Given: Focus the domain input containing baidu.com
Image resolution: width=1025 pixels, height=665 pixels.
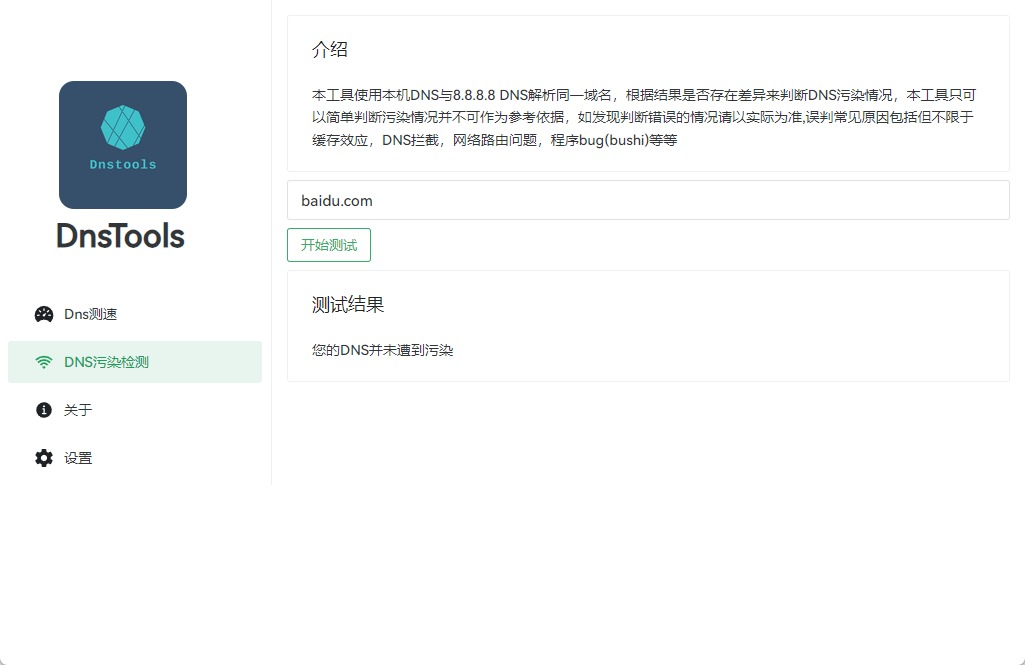Looking at the screenshot, I should tap(648, 200).
